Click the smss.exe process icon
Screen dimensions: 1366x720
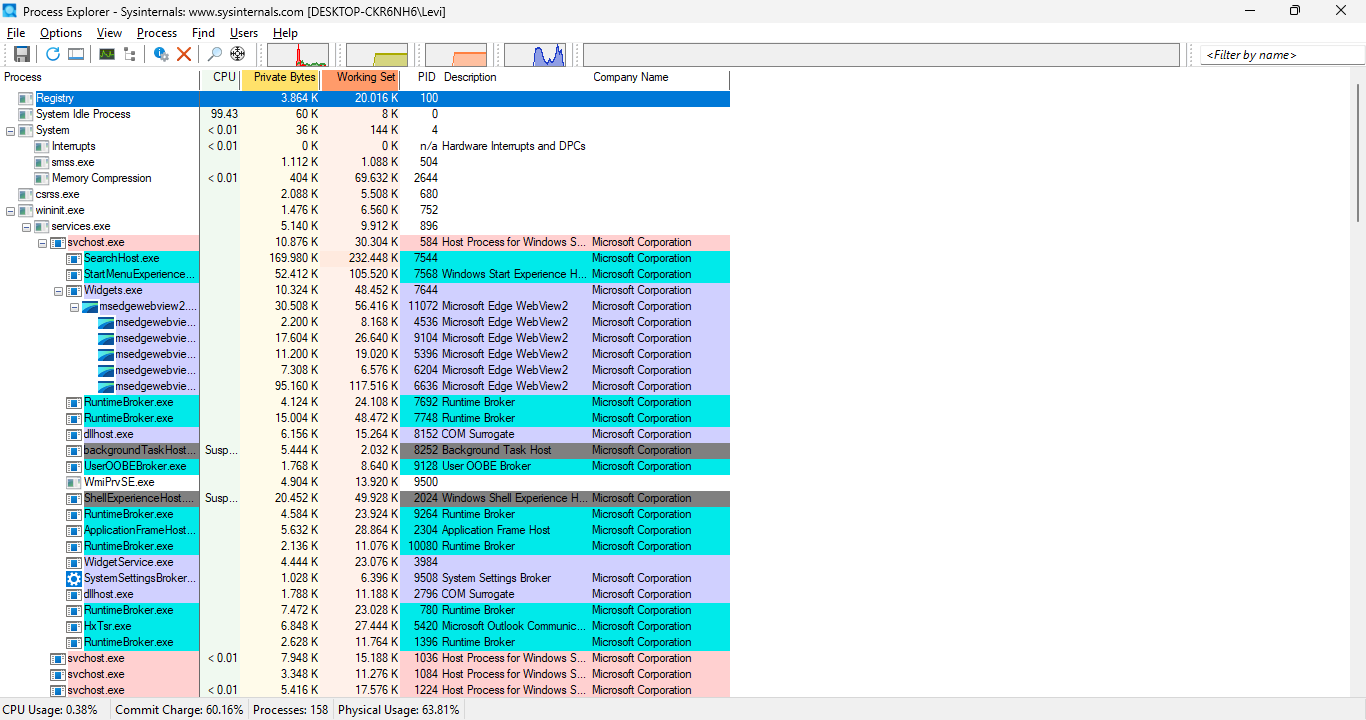pos(42,162)
